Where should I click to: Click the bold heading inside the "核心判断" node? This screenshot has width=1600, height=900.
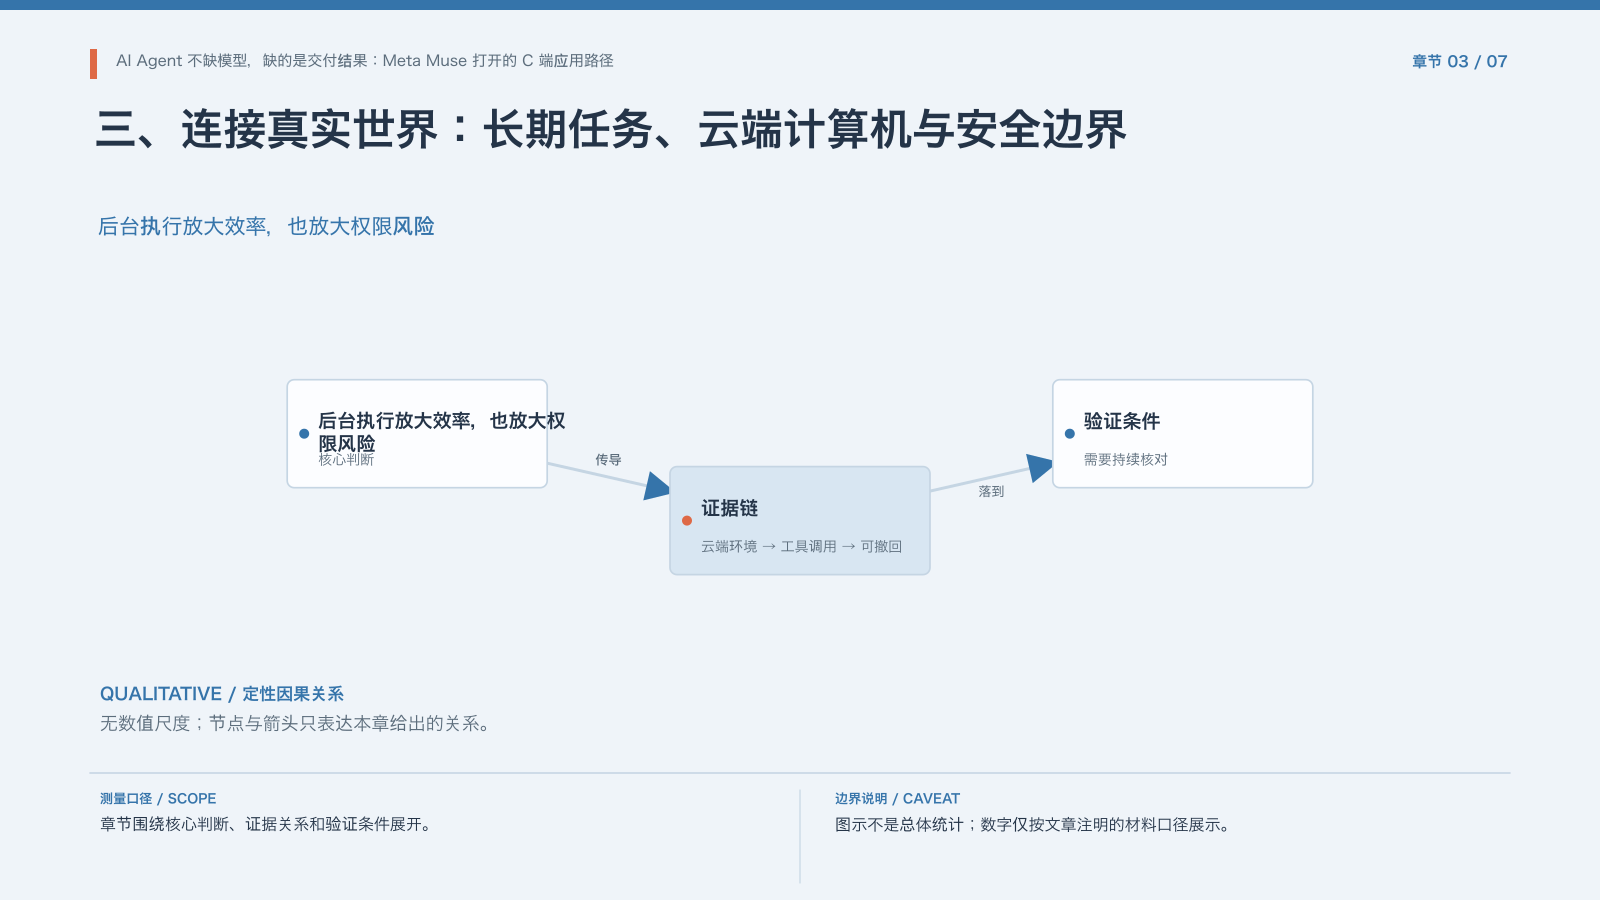click(x=441, y=432)
